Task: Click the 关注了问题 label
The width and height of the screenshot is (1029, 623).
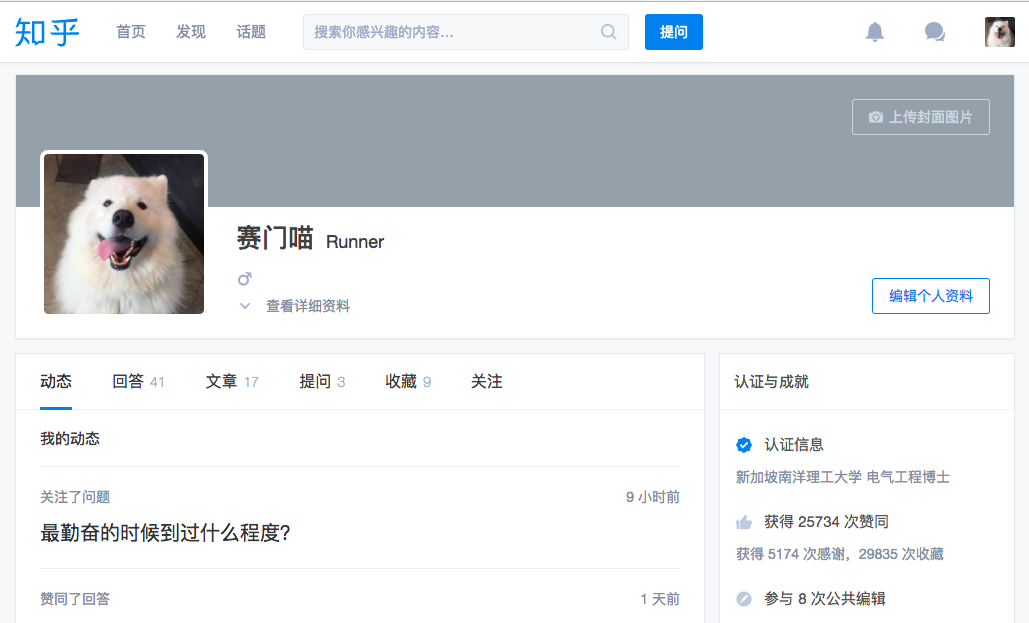Action: pos(75,497)
